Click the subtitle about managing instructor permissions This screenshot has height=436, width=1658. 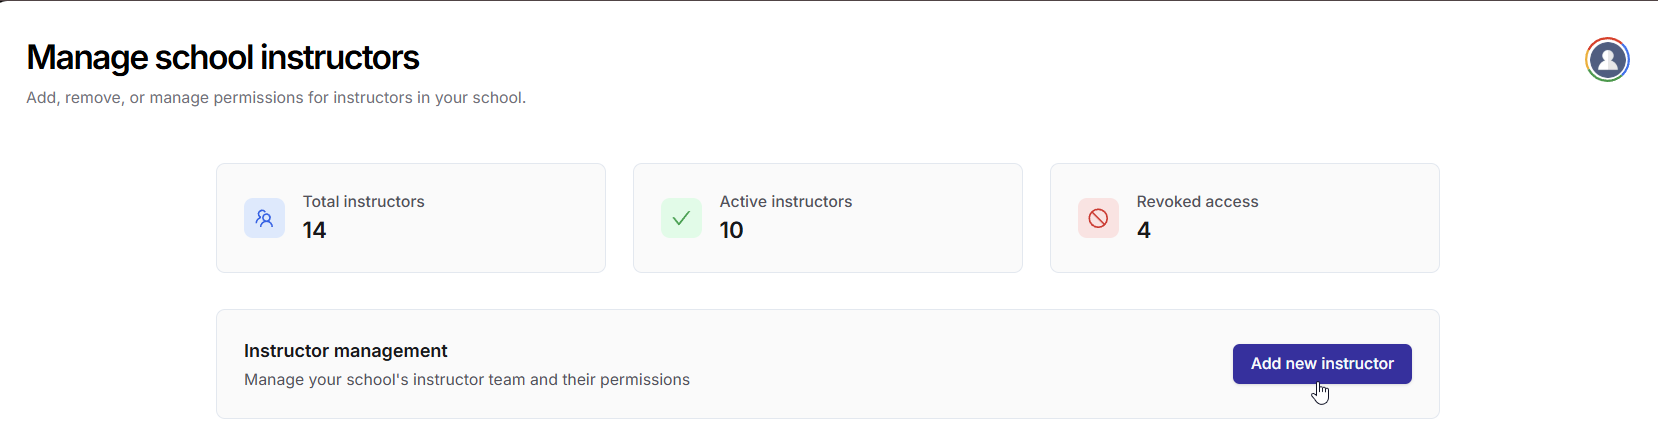point(276,98)
